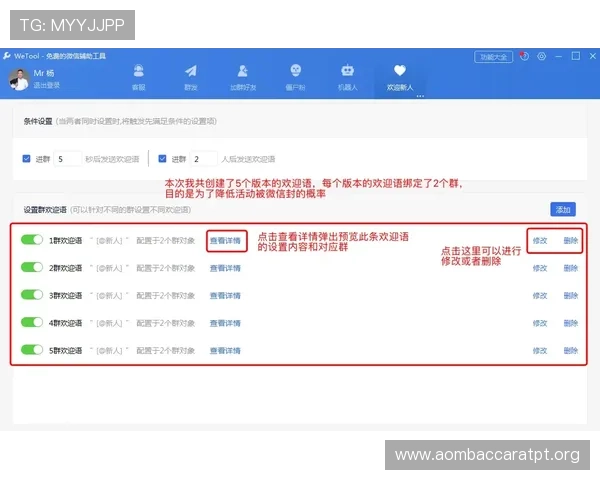Disable the 5群欢迎语 toggle switch
The height and width of the screenshot is (480, 600).
pyautogui.click(x=32, y=350)
